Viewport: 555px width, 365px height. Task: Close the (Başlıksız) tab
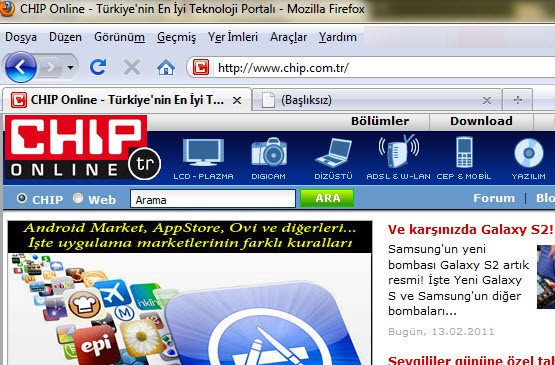487,101
